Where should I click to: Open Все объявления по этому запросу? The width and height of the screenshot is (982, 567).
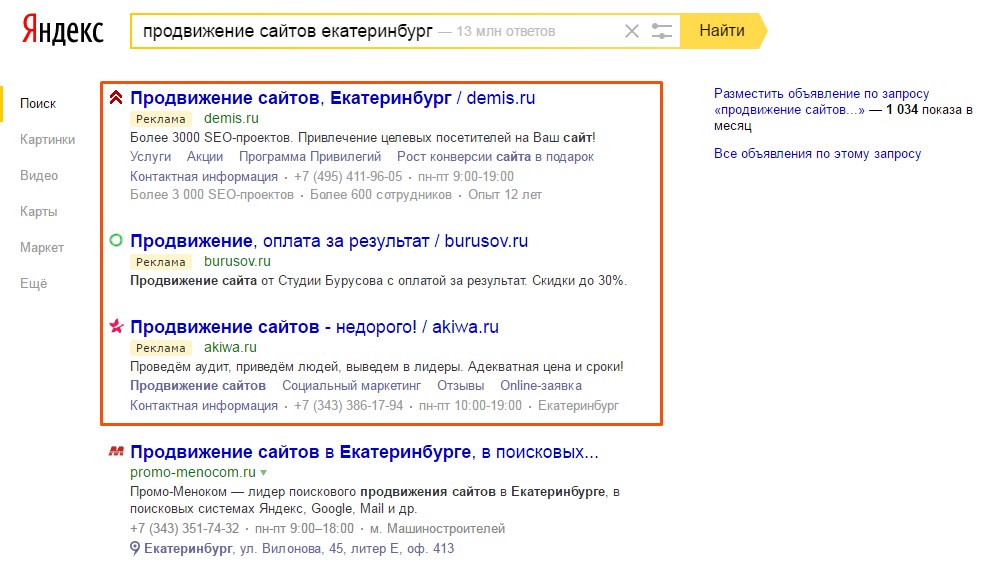coord(817,153)
